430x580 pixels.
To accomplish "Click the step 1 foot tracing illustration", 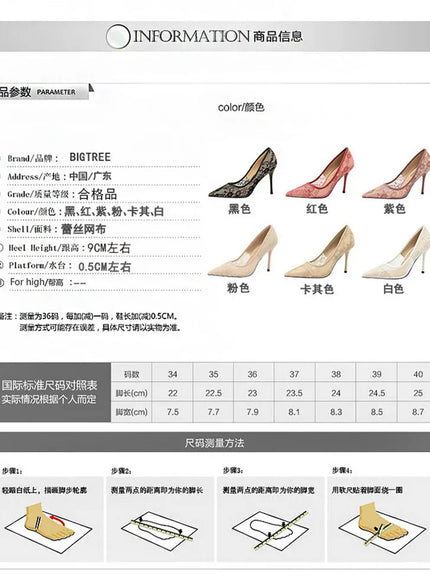I will (49, 527).
